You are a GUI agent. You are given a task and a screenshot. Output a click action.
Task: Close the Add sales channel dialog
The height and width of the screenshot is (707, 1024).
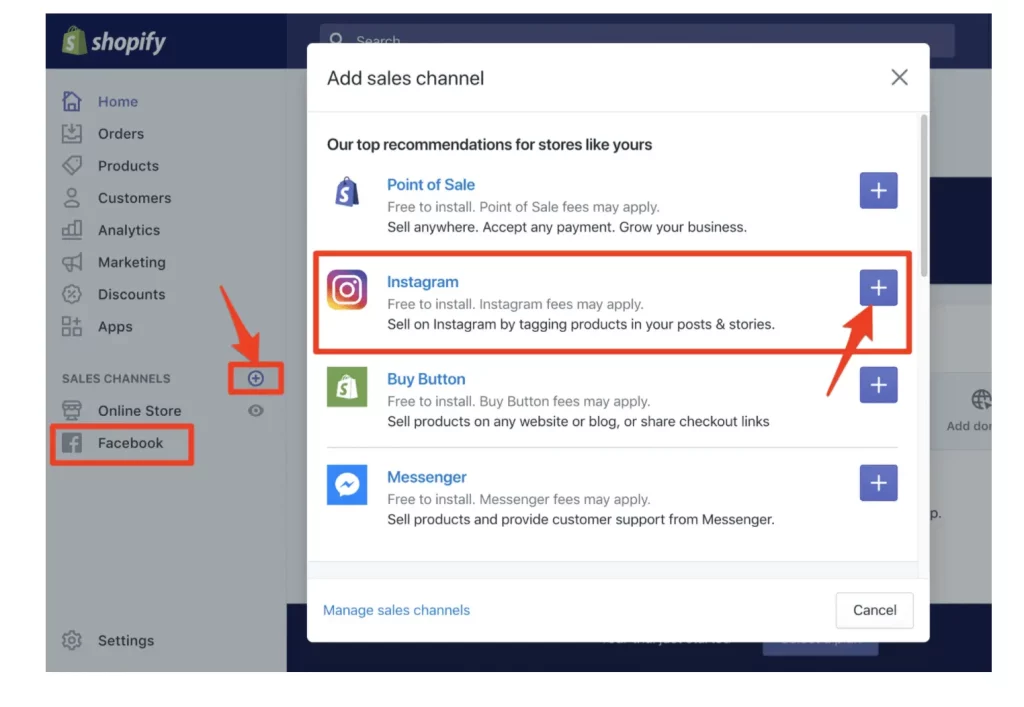[x=899, y=77]
